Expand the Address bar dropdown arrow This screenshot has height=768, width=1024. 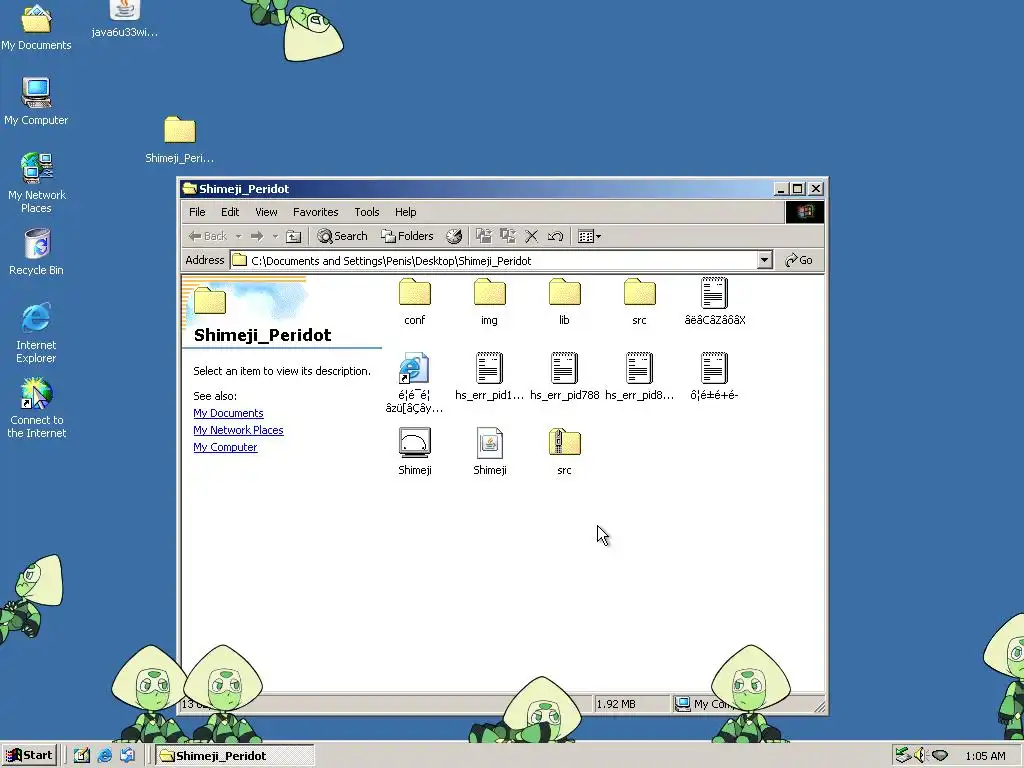tap(765, 261)
